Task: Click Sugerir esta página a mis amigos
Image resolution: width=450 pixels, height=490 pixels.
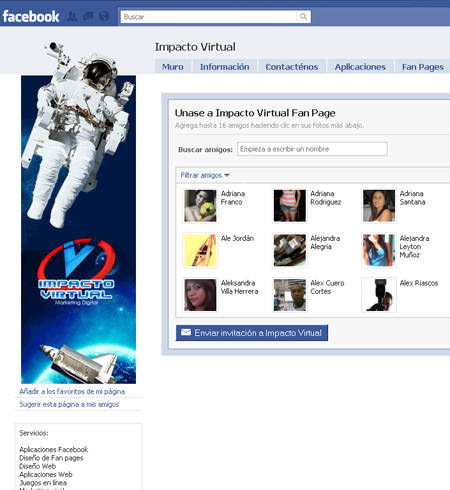Action: point(69,404)
